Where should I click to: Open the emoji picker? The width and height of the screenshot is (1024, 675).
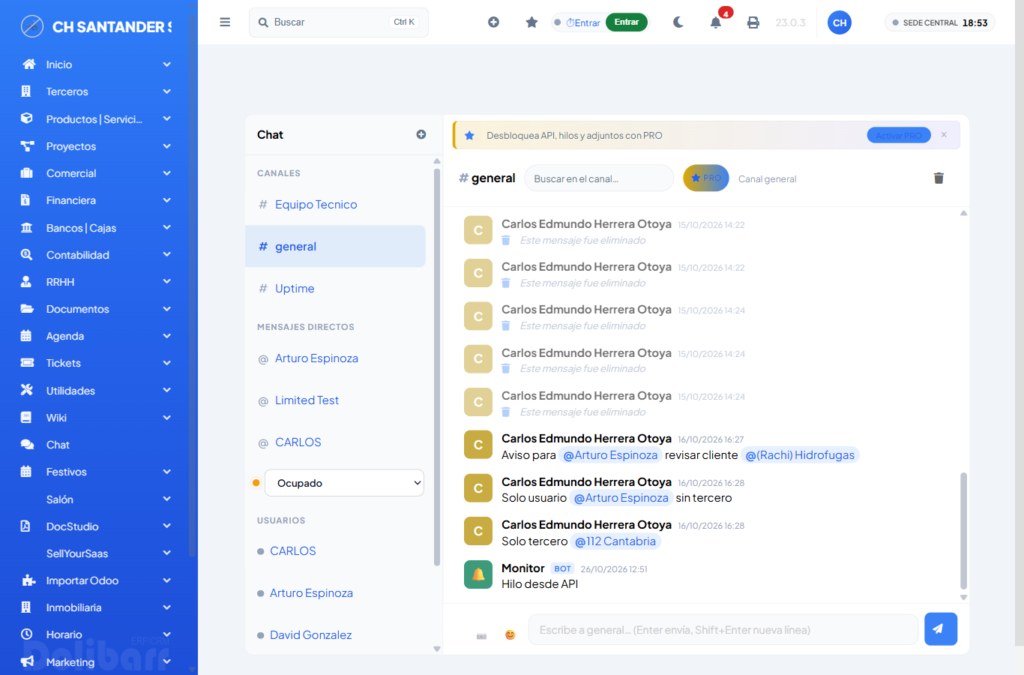tap(510, 635)
